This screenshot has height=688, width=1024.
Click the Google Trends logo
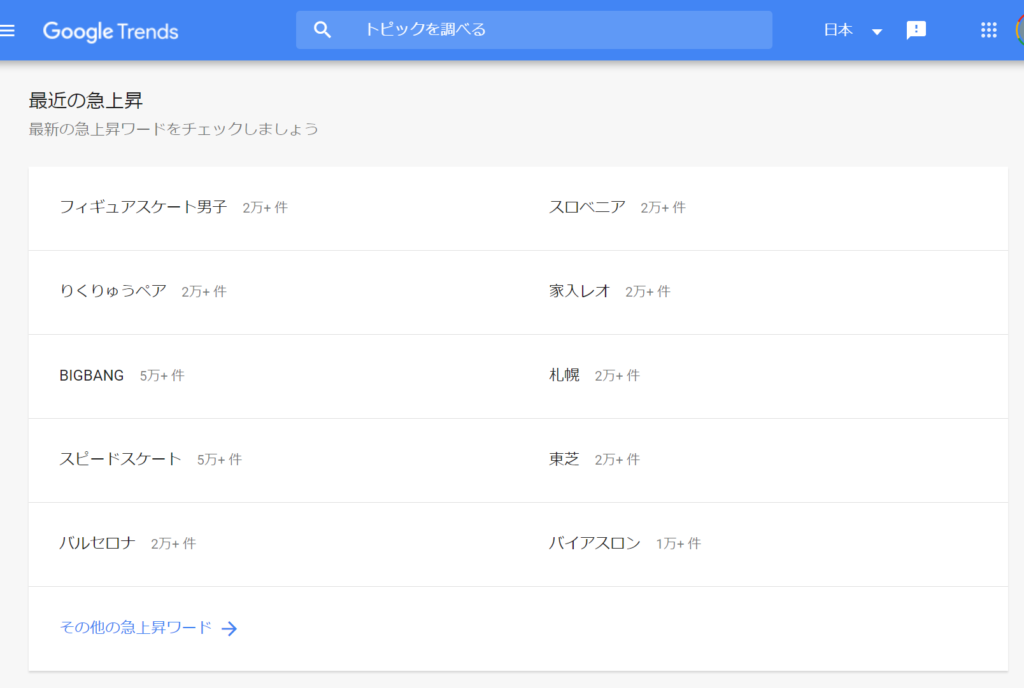click(x=110, y=31)
